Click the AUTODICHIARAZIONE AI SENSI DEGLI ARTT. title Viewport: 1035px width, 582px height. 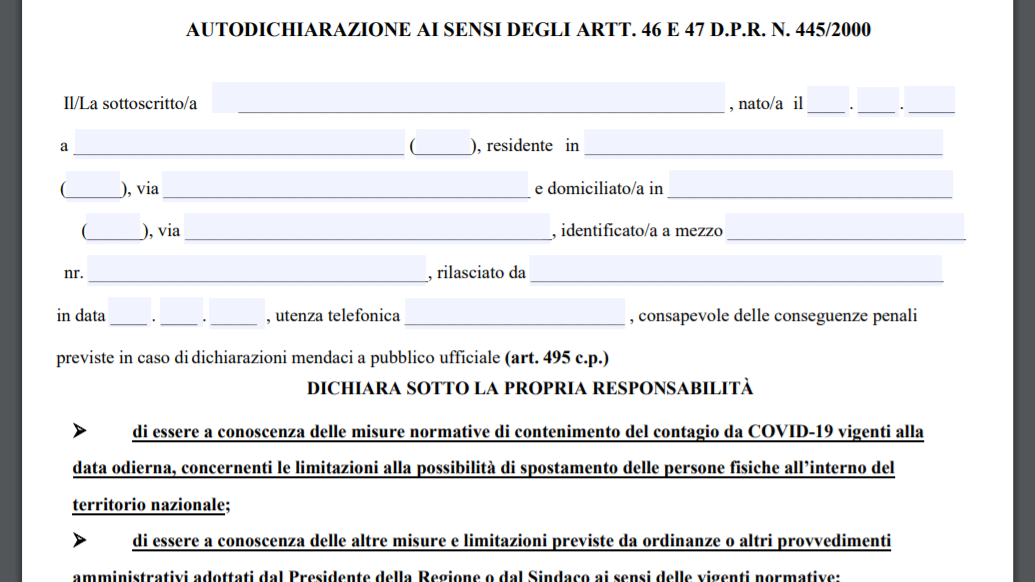pyautogui.click(x=528, y=30)
